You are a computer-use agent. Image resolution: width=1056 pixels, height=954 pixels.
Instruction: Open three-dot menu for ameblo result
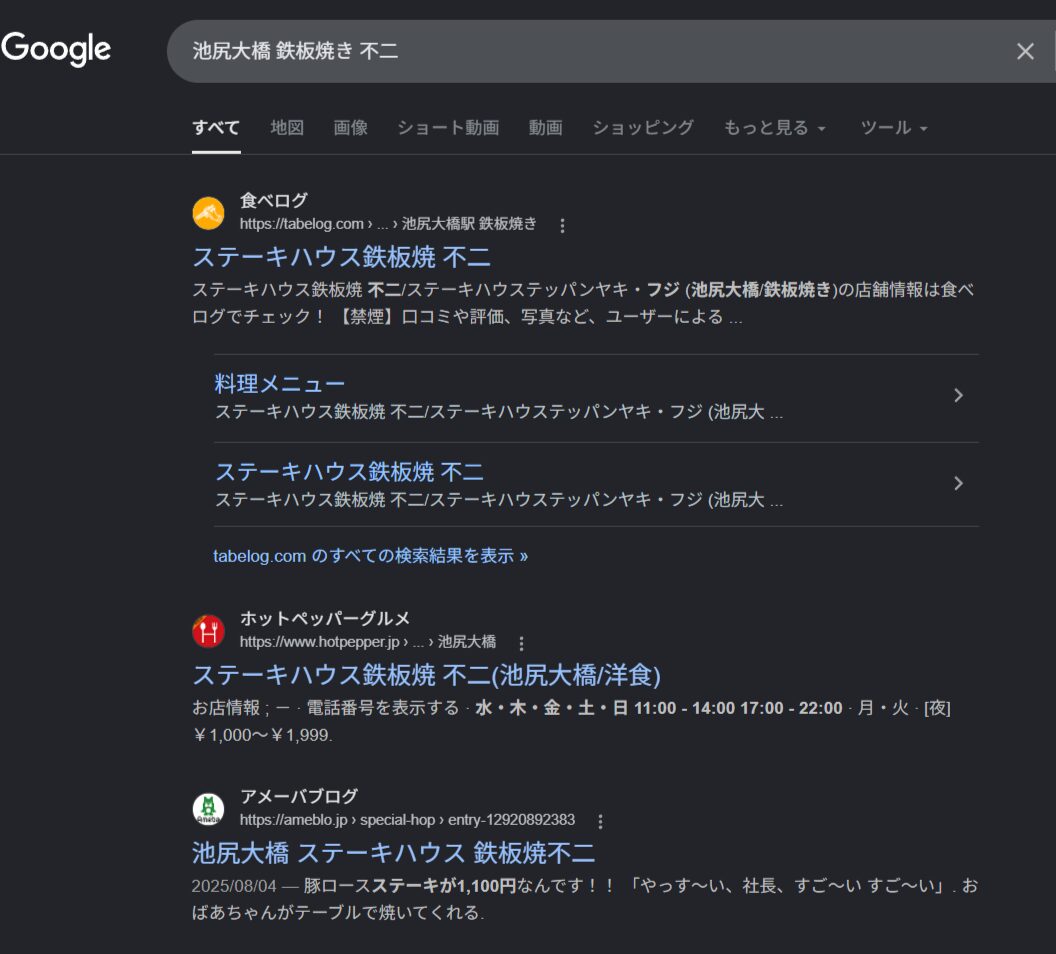click(600, 821)
